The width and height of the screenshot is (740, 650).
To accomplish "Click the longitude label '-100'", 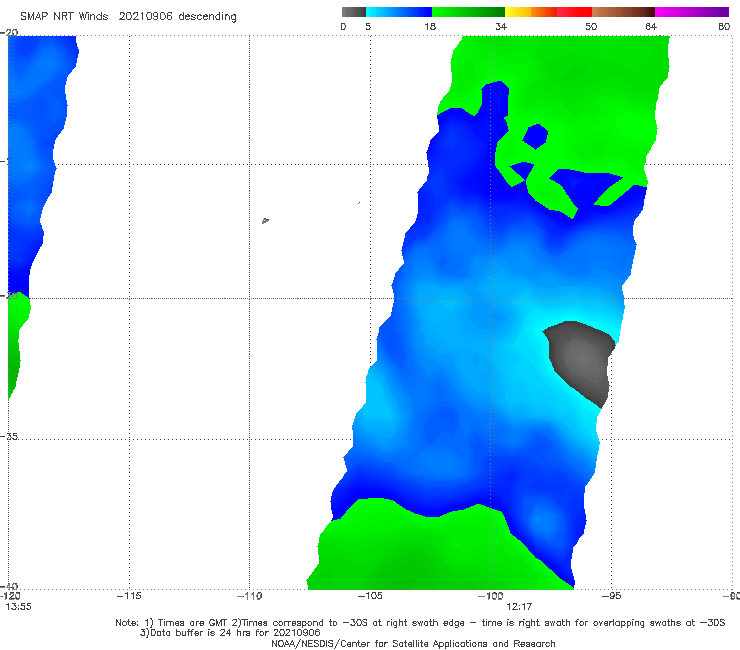I will [x=490, y=596].
